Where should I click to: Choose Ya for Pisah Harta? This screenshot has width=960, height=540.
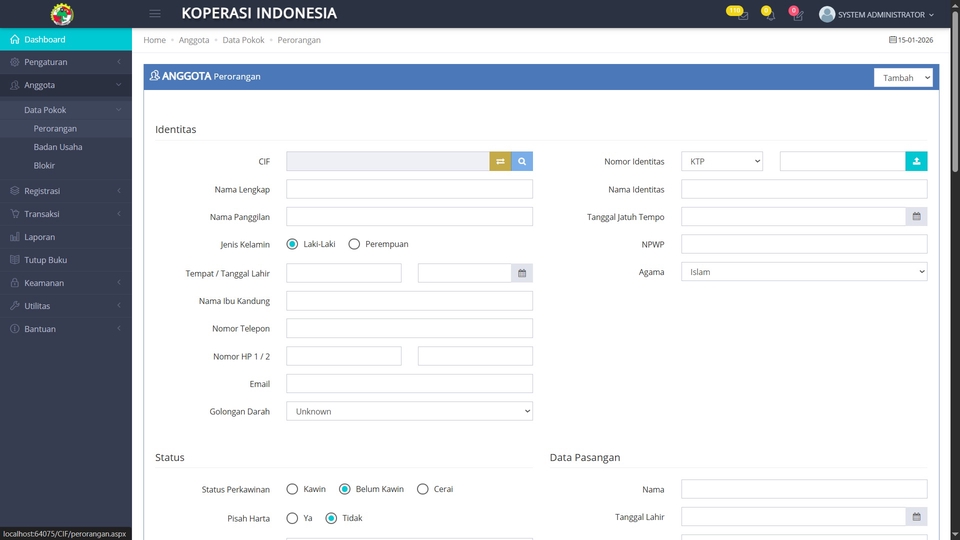point(293,518)
